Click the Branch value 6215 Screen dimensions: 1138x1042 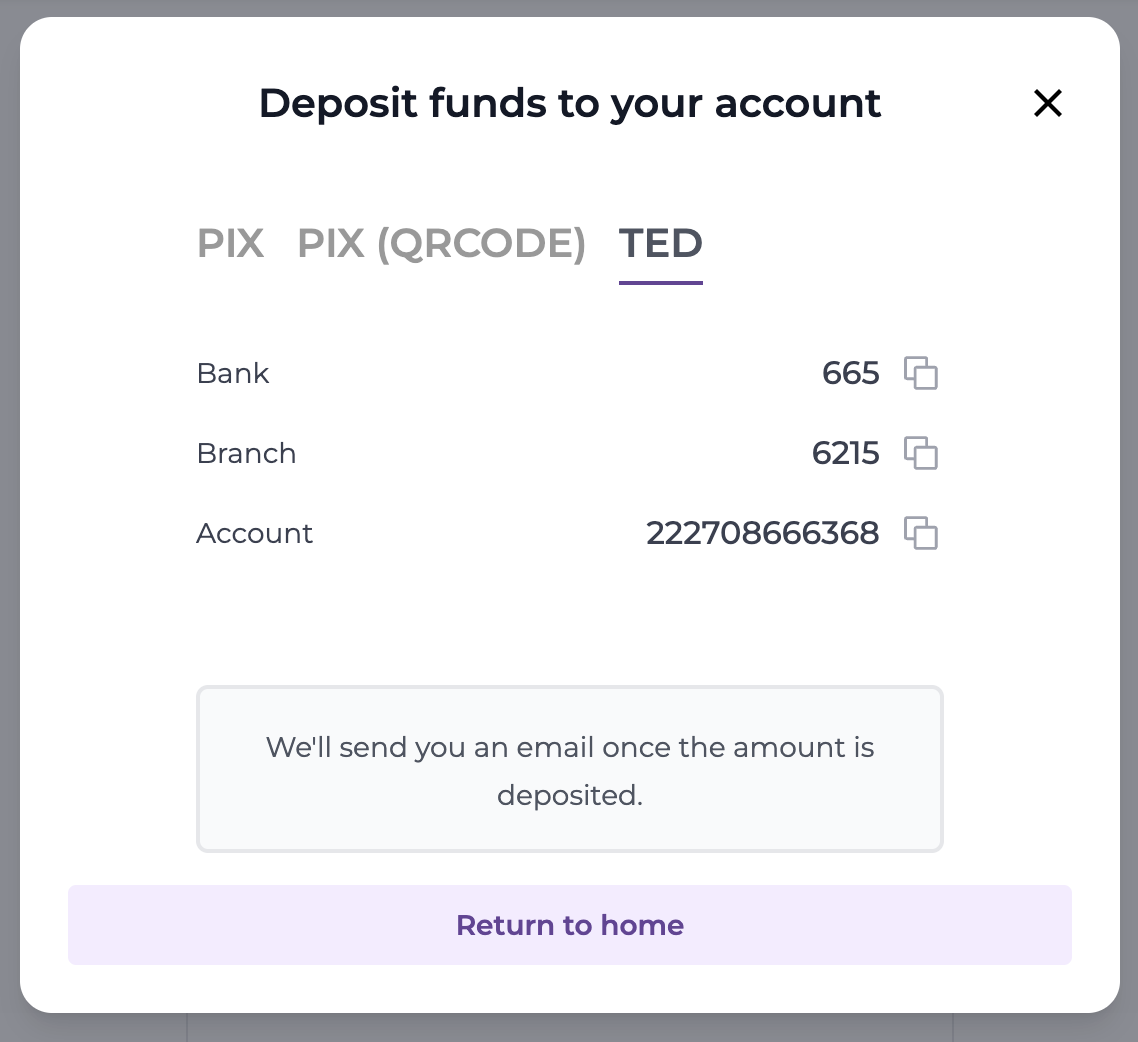tap(846, 453)
